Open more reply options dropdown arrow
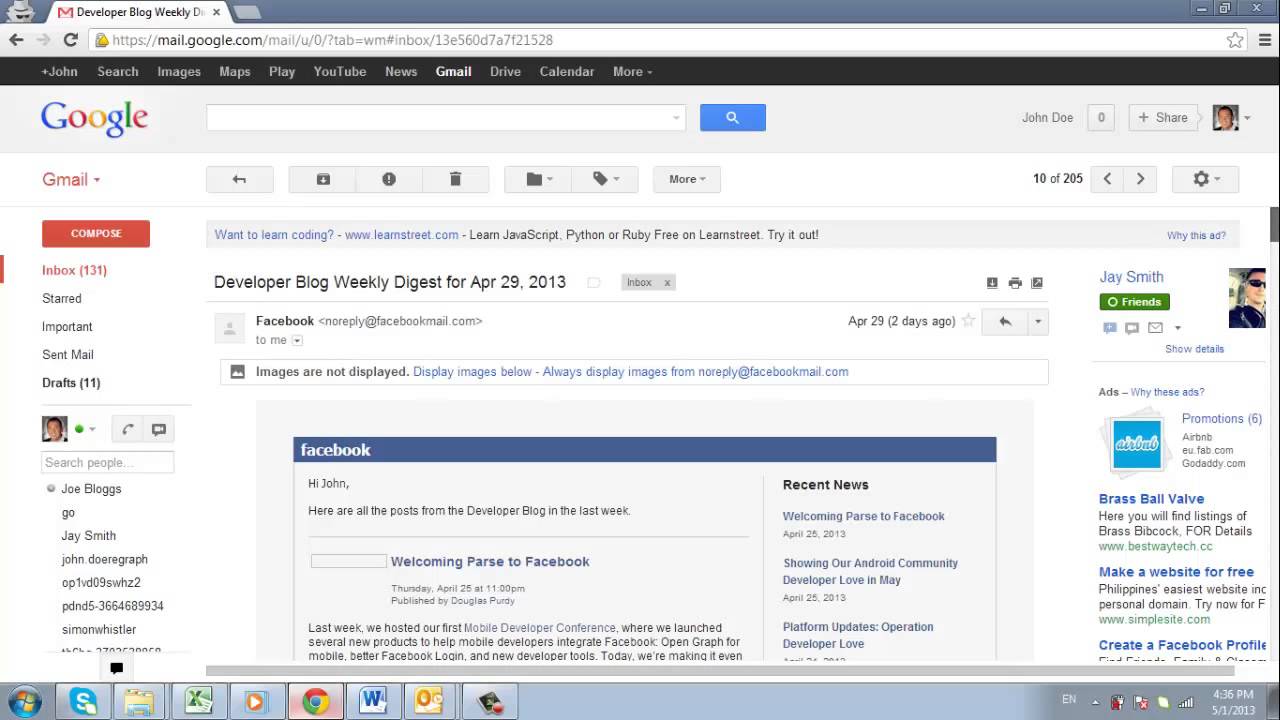Screen dimensions: 1280x720 pos(1038,321)
